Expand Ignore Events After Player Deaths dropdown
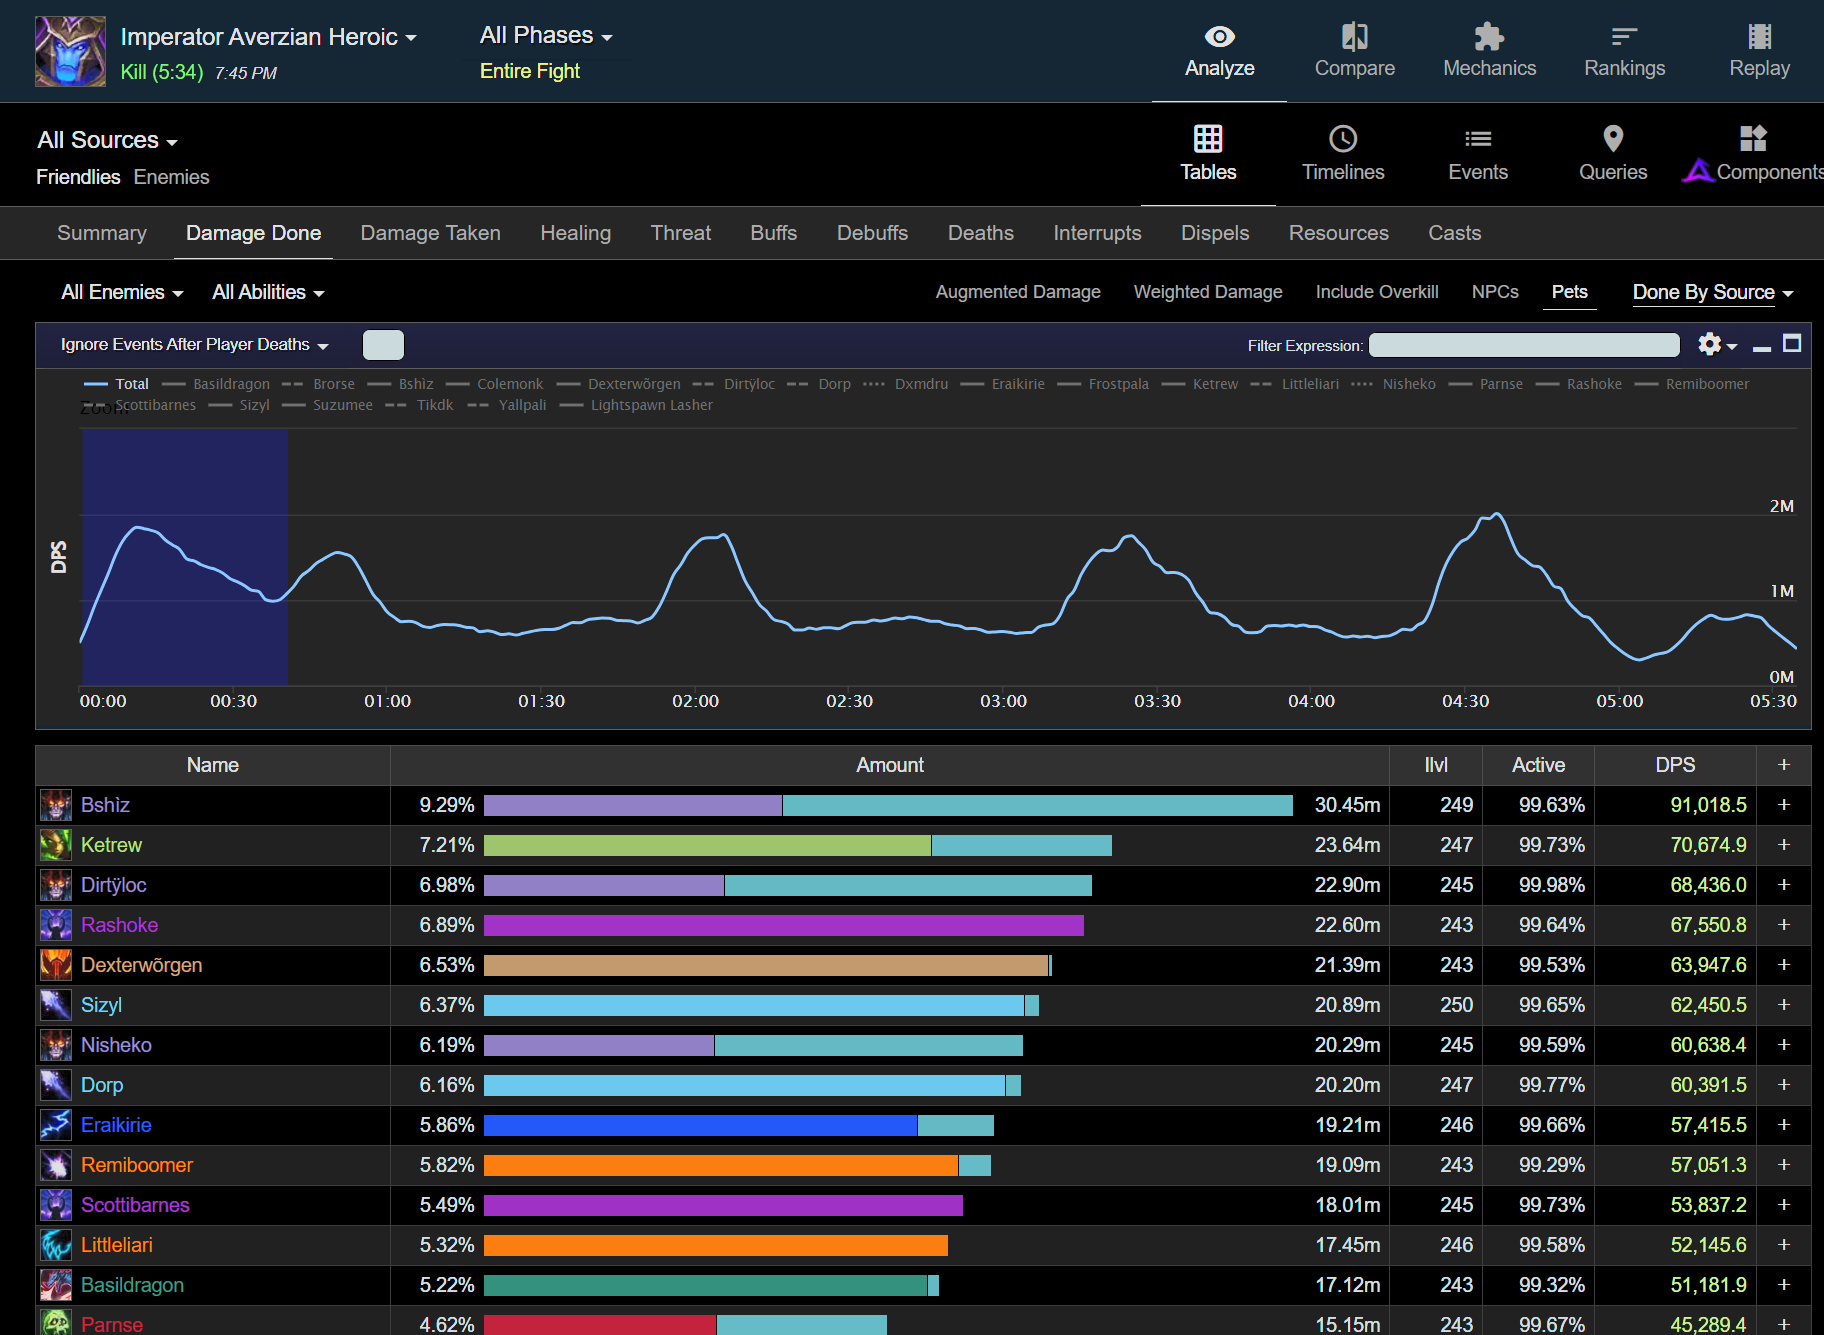Viewport: 1824px width, 1335px height. tap(194, 345)
